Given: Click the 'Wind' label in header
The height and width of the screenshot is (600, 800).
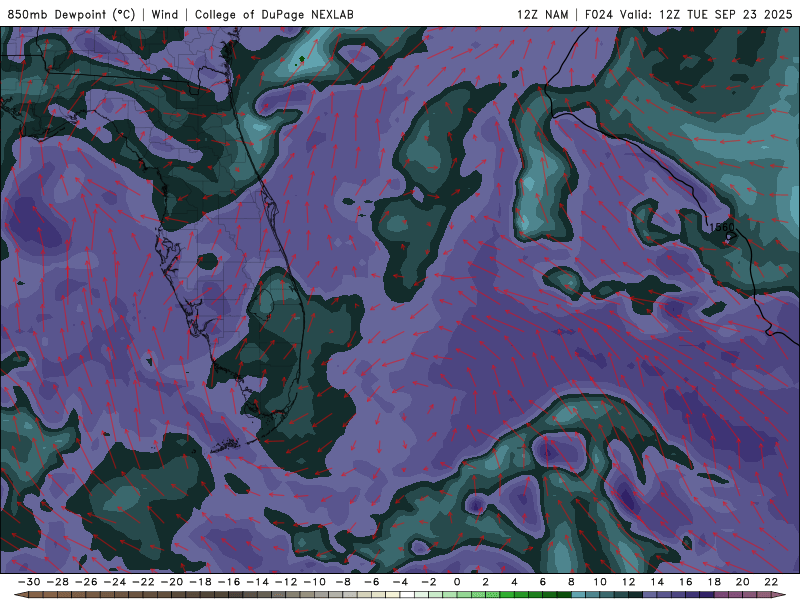Looking at the screenshot, I should (x=165, y=14).
